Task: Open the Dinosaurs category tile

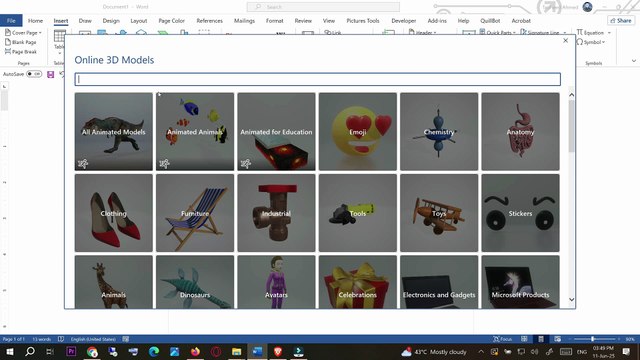Action: (195, 282)
